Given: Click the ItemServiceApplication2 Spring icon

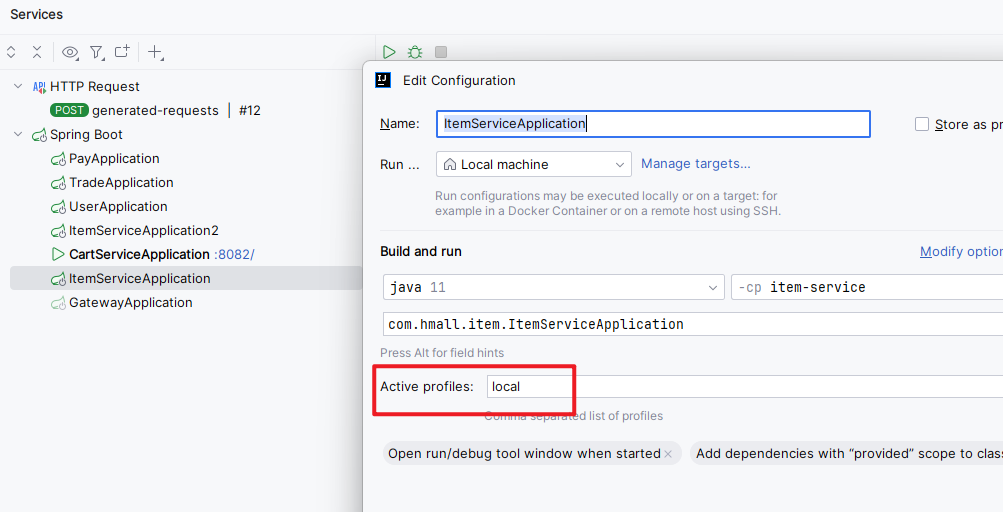Looking at the screenshot, I should tap(58, 231).
